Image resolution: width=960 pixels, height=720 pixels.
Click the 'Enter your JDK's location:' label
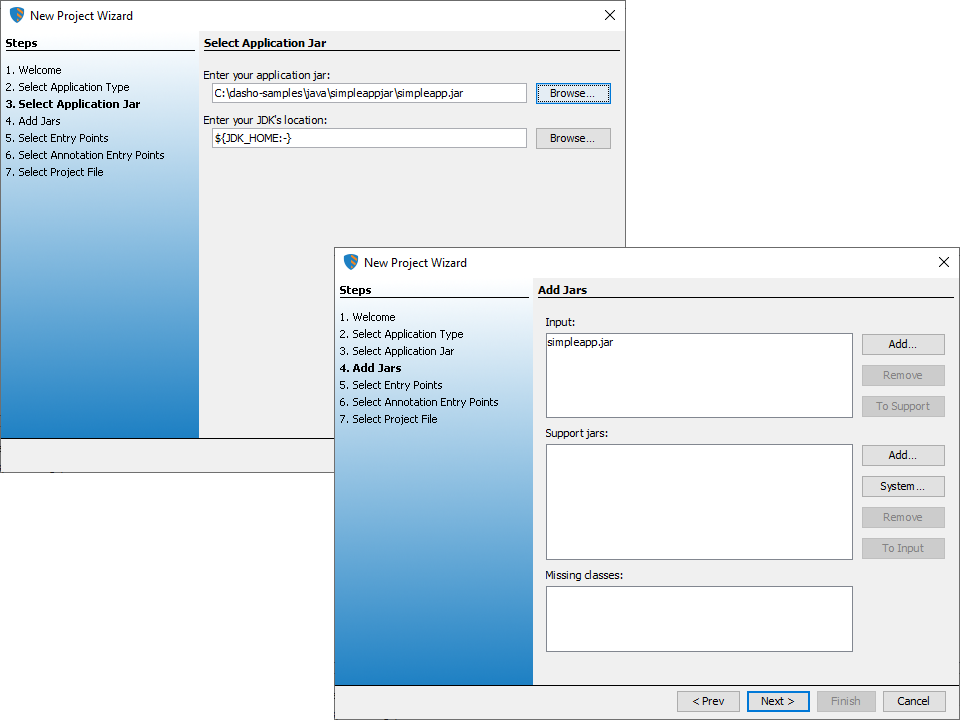click(265, 120)
